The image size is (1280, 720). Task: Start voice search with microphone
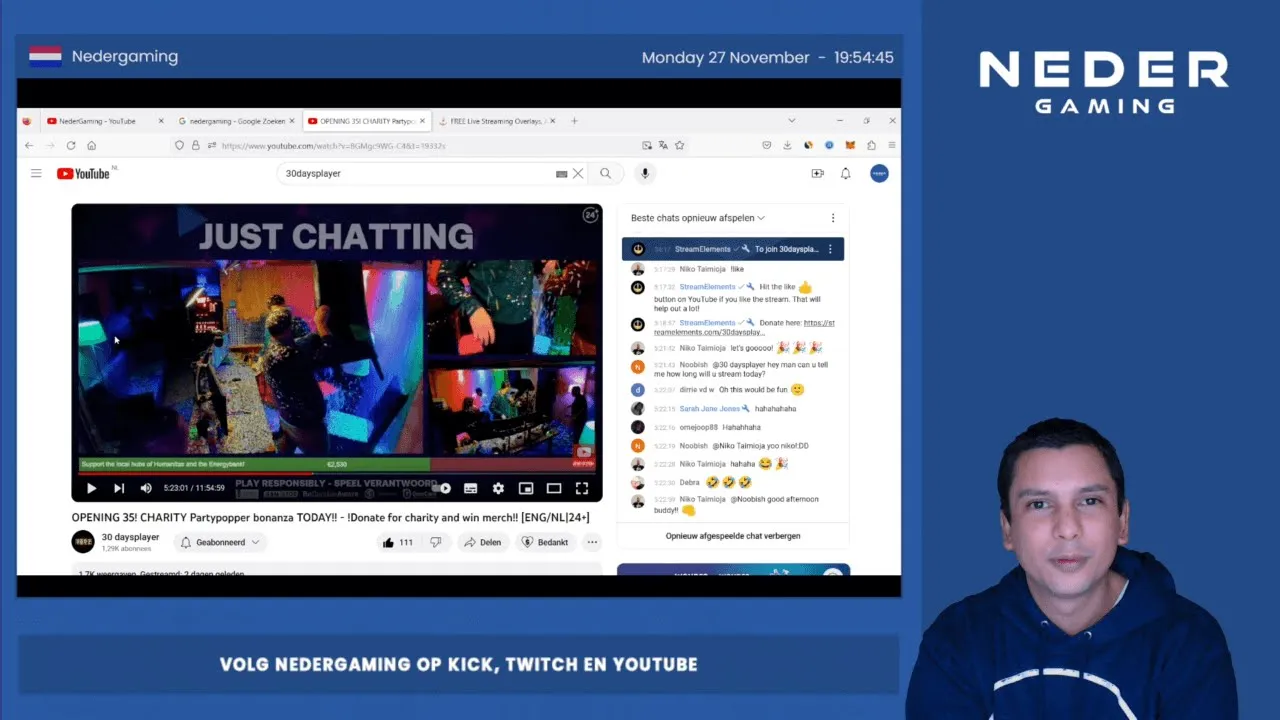coord(645,173)
